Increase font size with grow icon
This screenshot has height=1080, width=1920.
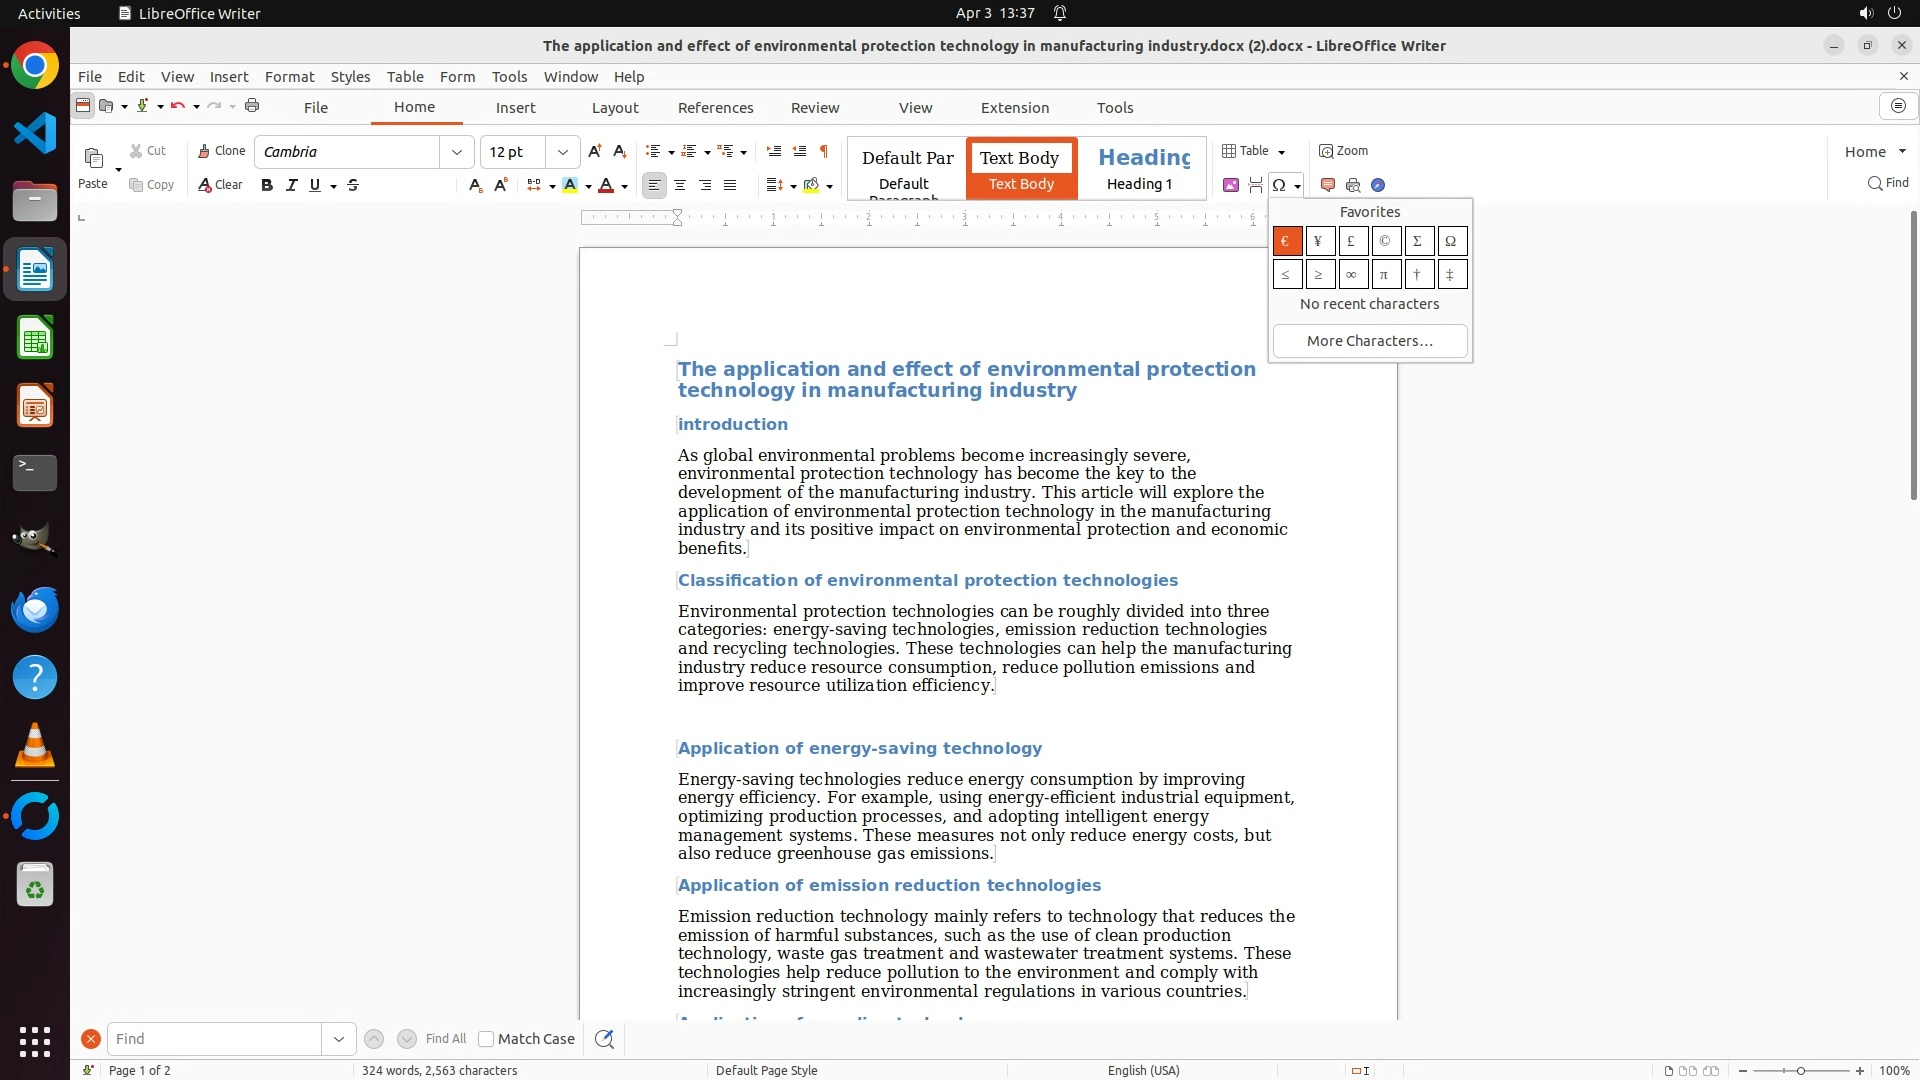tap(595, 151)
